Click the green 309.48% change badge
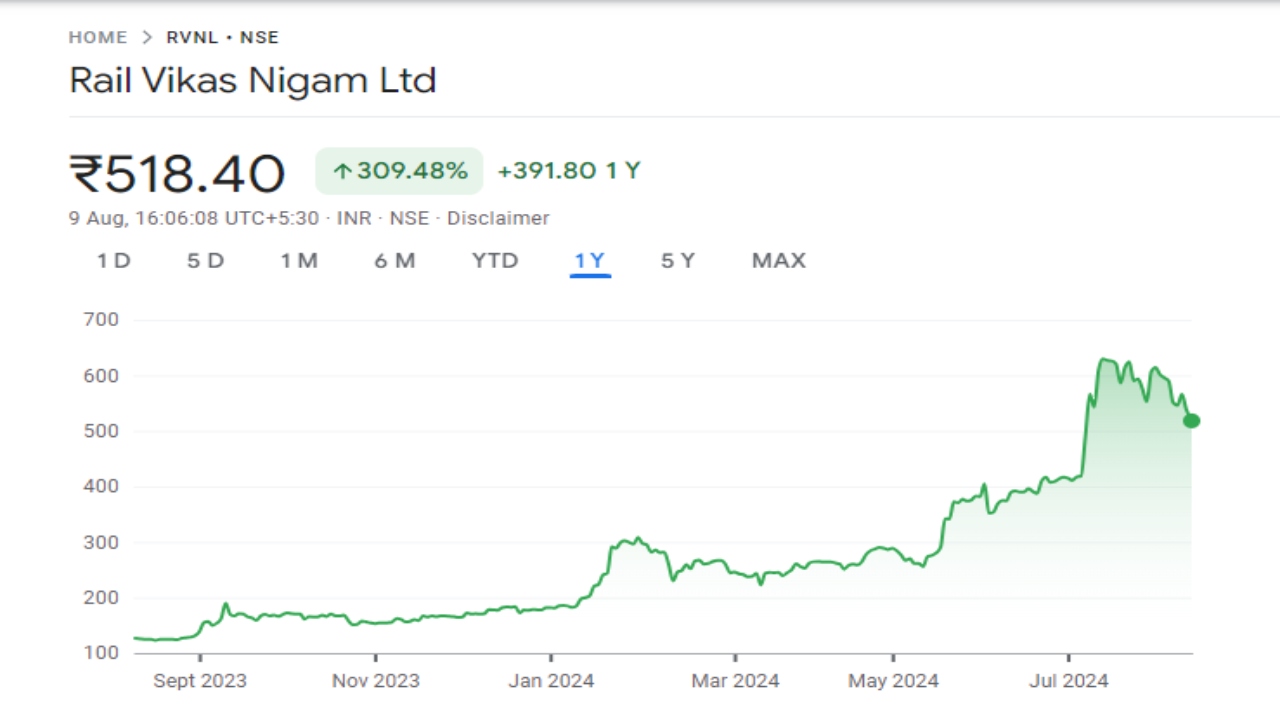This screenshot has width=1280, height=720. [399, 171]
